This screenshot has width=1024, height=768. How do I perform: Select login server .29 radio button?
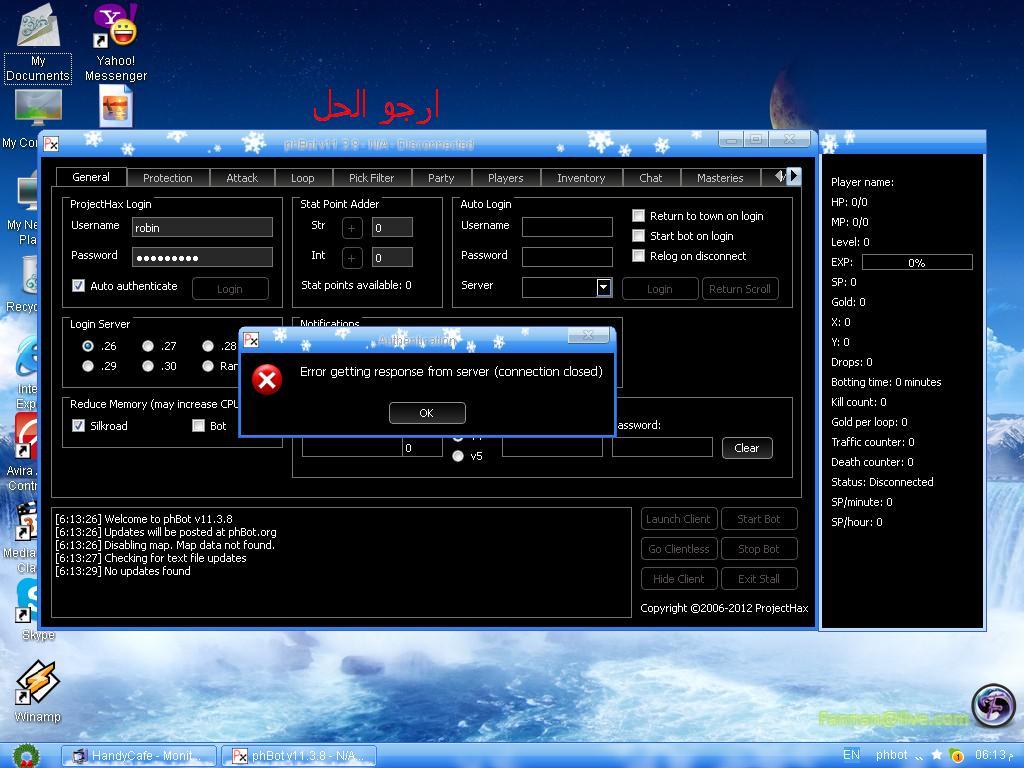point(88,366)
